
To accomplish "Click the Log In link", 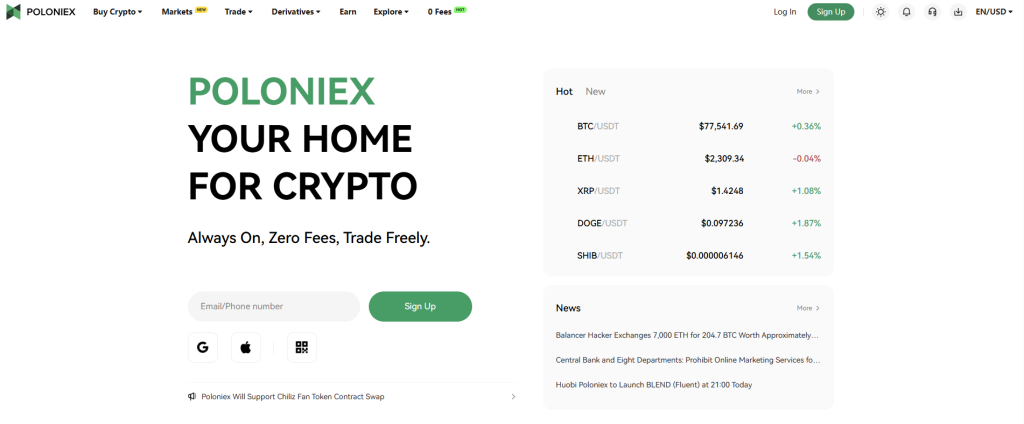I will (x=785, y=12).
